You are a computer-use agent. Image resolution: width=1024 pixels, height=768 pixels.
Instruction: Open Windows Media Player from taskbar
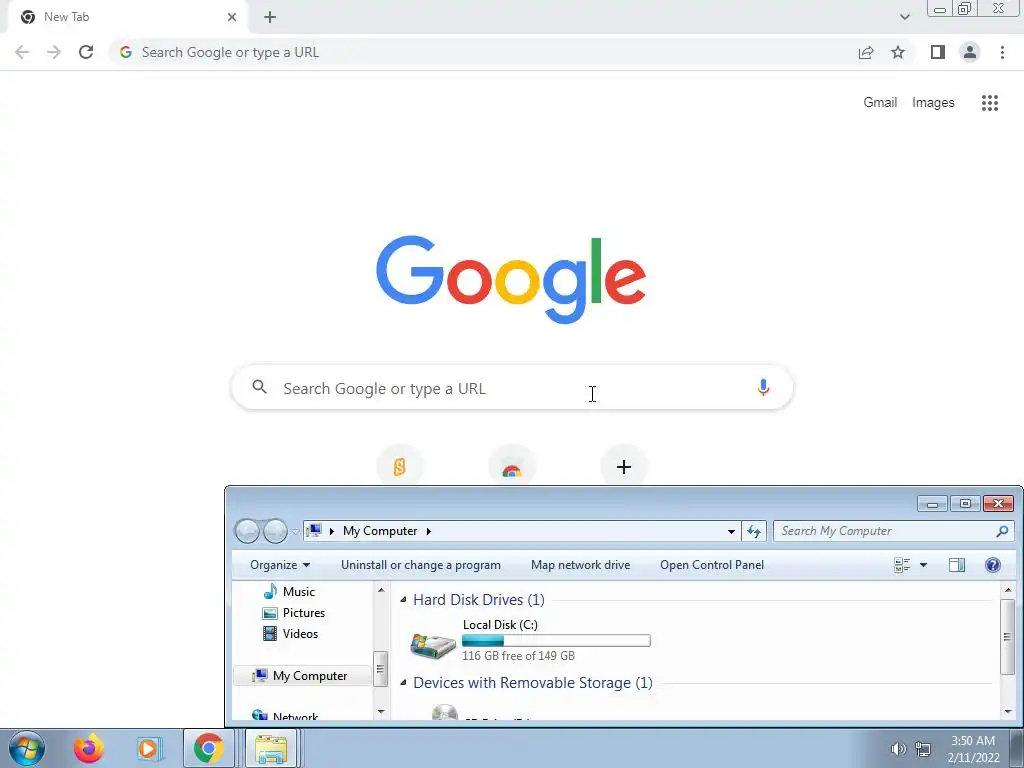point(148,748)
